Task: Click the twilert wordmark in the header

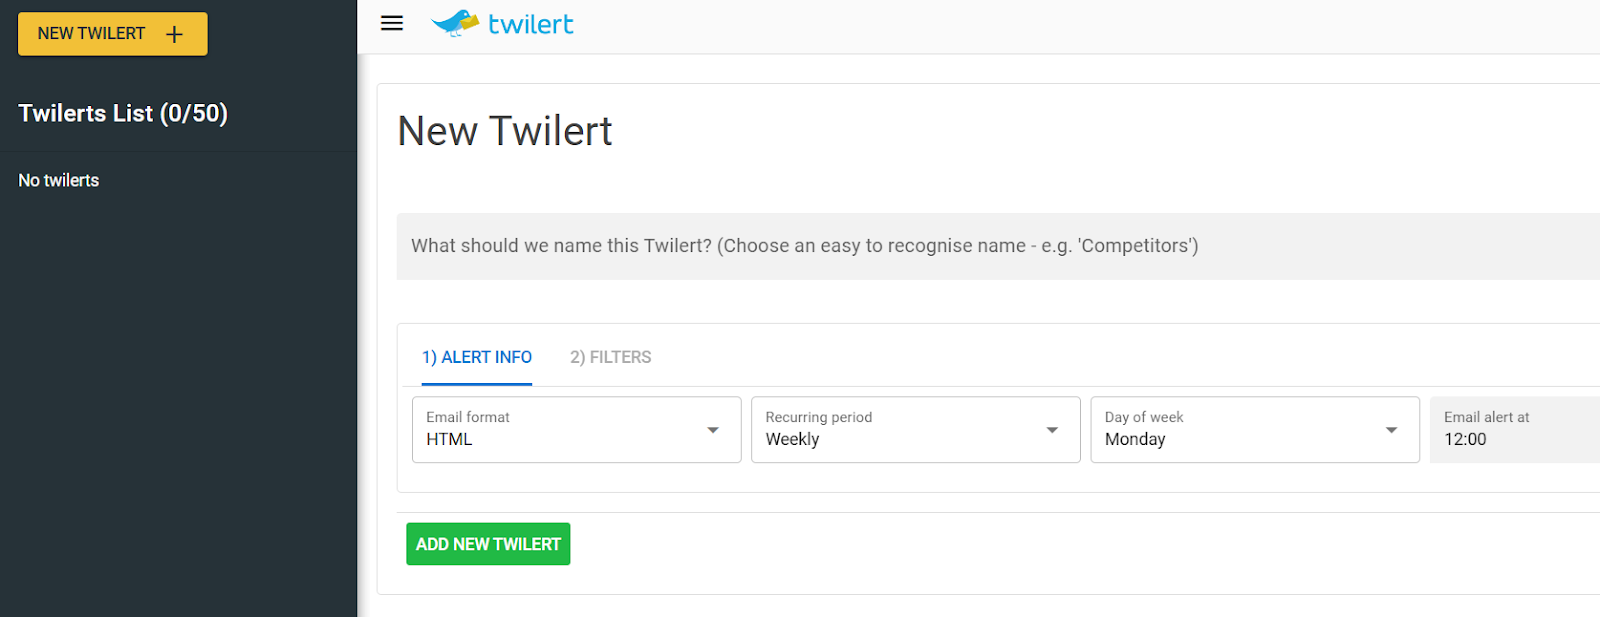Action: [531, 23]
